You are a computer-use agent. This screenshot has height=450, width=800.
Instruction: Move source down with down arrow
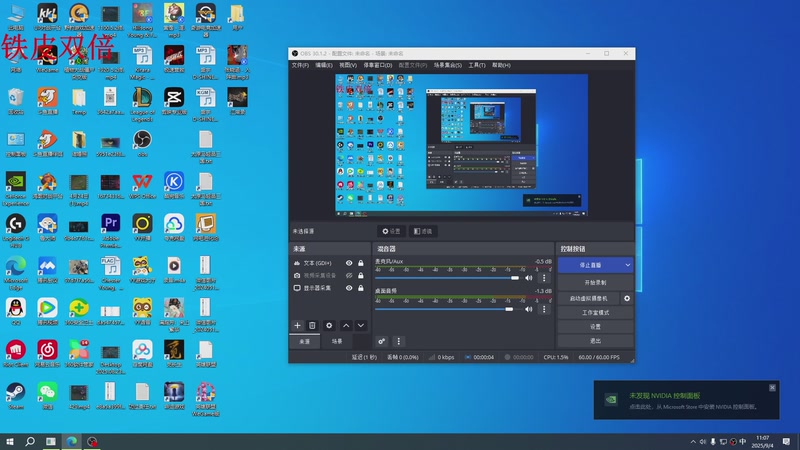click(361, 325)
